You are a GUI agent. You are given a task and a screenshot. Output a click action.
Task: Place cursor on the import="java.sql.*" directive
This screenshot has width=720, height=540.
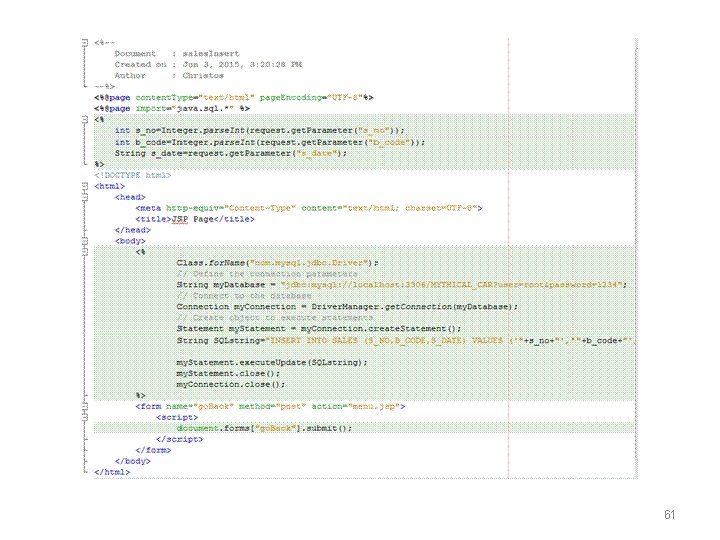coord(172,109)
